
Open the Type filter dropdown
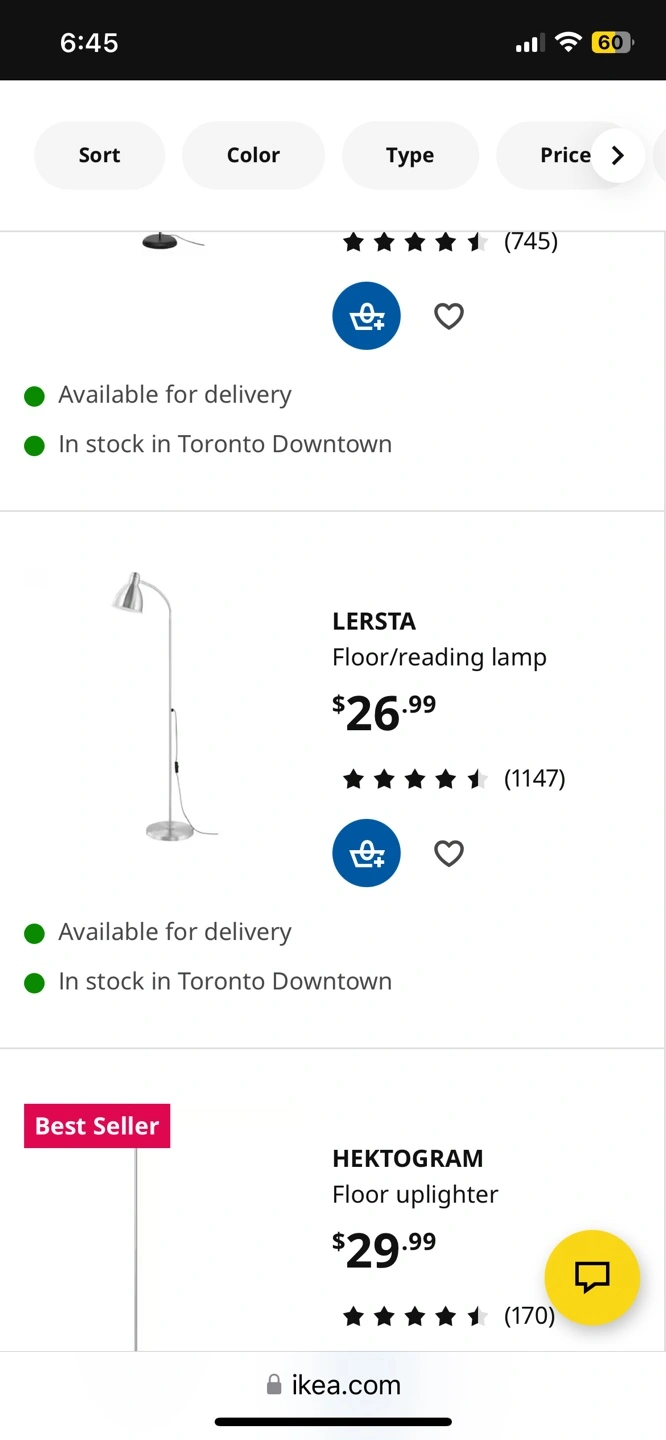click(410, 155)
